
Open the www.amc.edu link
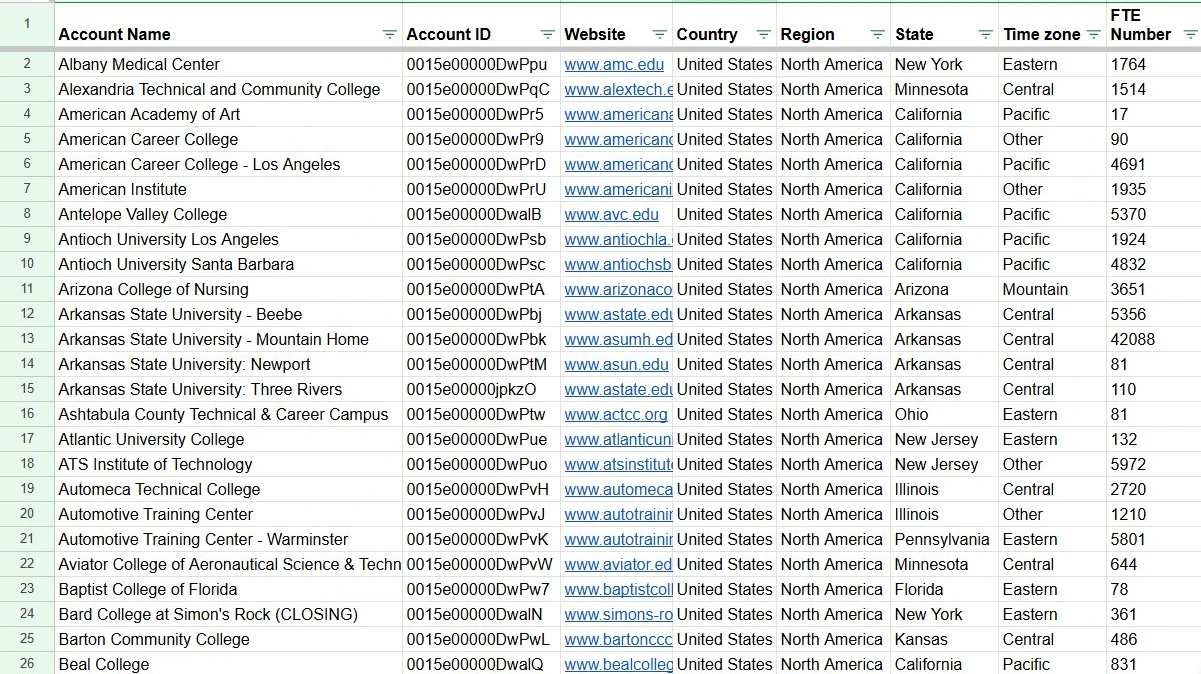point(614,64)
